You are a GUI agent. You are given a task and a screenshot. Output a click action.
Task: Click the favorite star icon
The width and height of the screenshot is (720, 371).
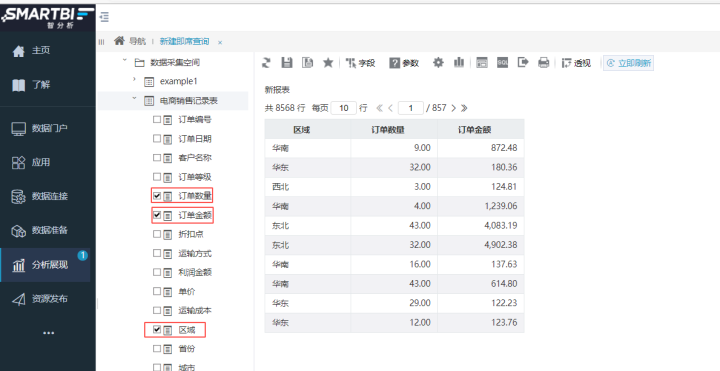tap(328, 62)
